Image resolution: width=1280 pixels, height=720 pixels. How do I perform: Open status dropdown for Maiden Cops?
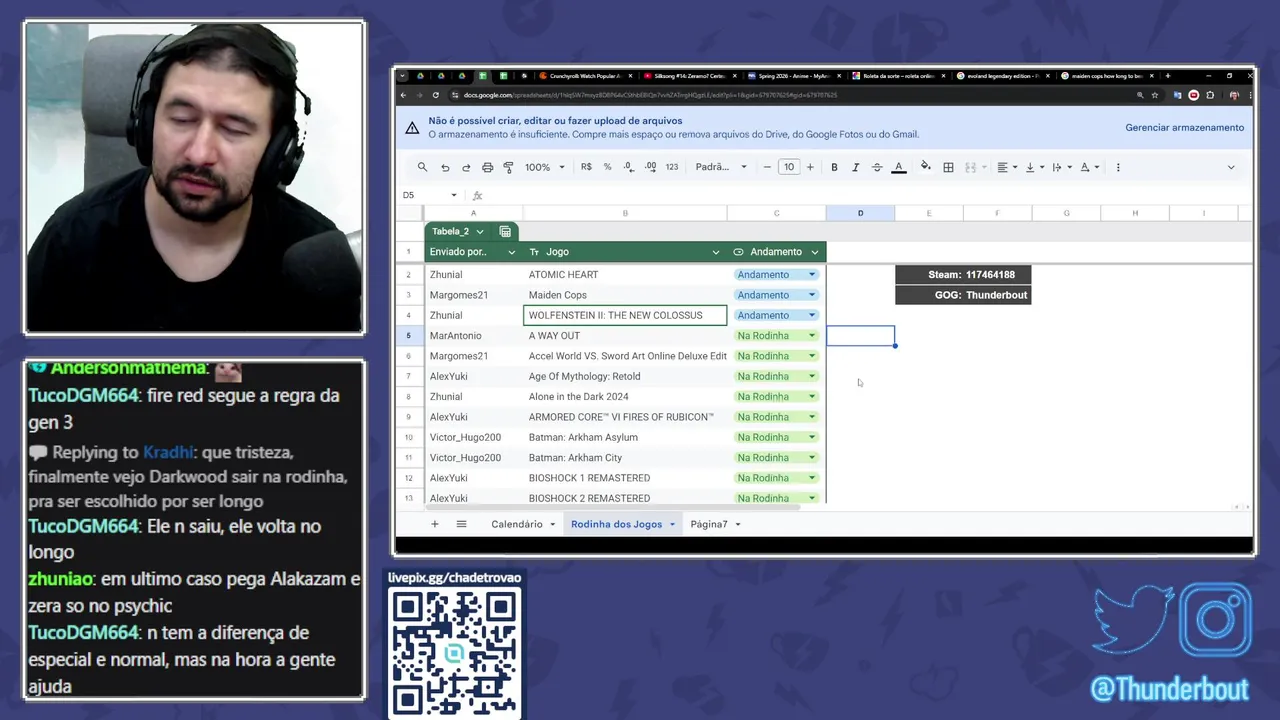812,295
